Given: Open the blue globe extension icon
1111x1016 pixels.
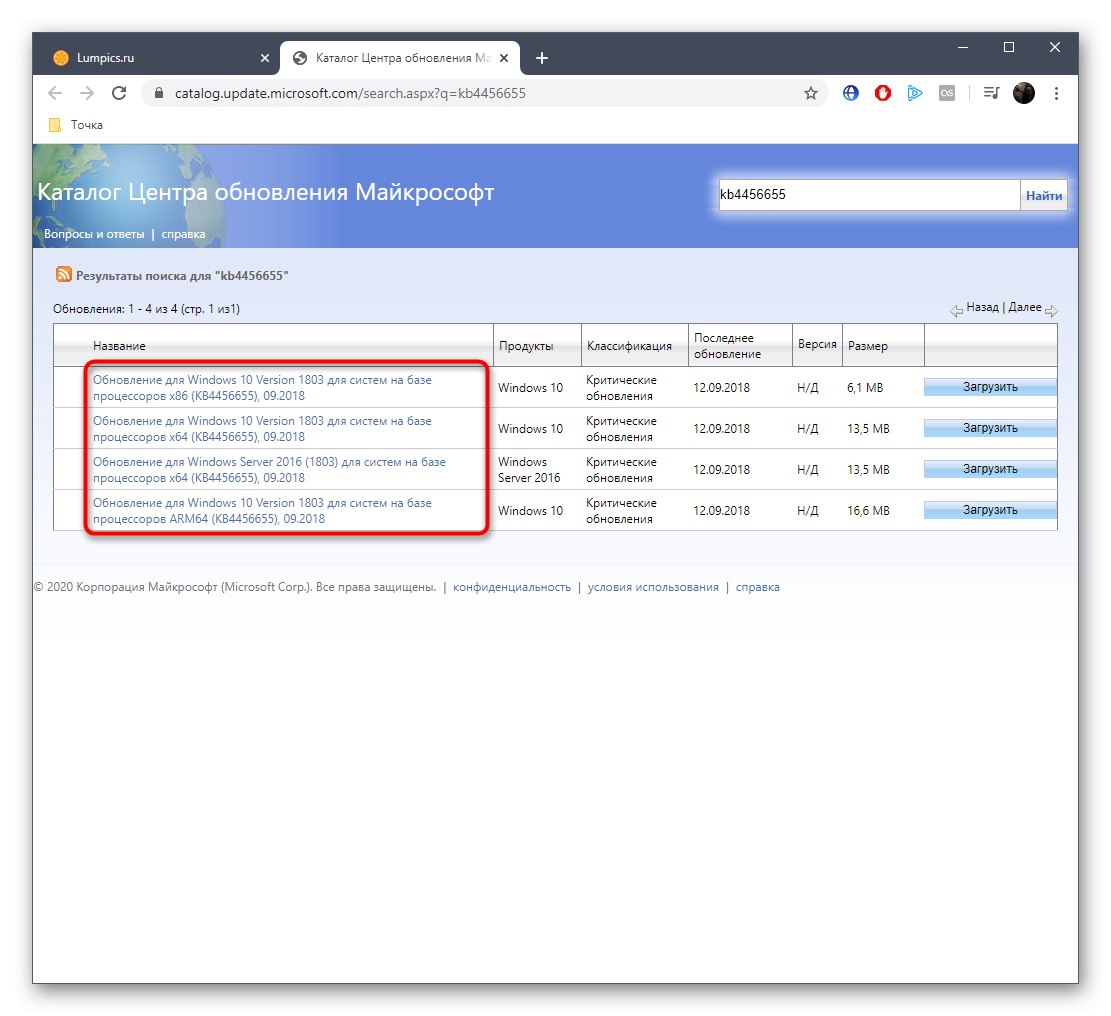Looking at the screenshot, I should click(x=850, y=93).
